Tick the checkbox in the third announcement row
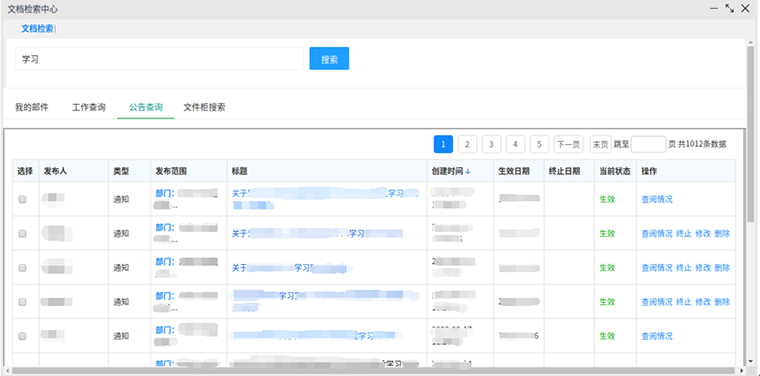The height and width of the screenshot is (376, 760). (x=22, y=267)
